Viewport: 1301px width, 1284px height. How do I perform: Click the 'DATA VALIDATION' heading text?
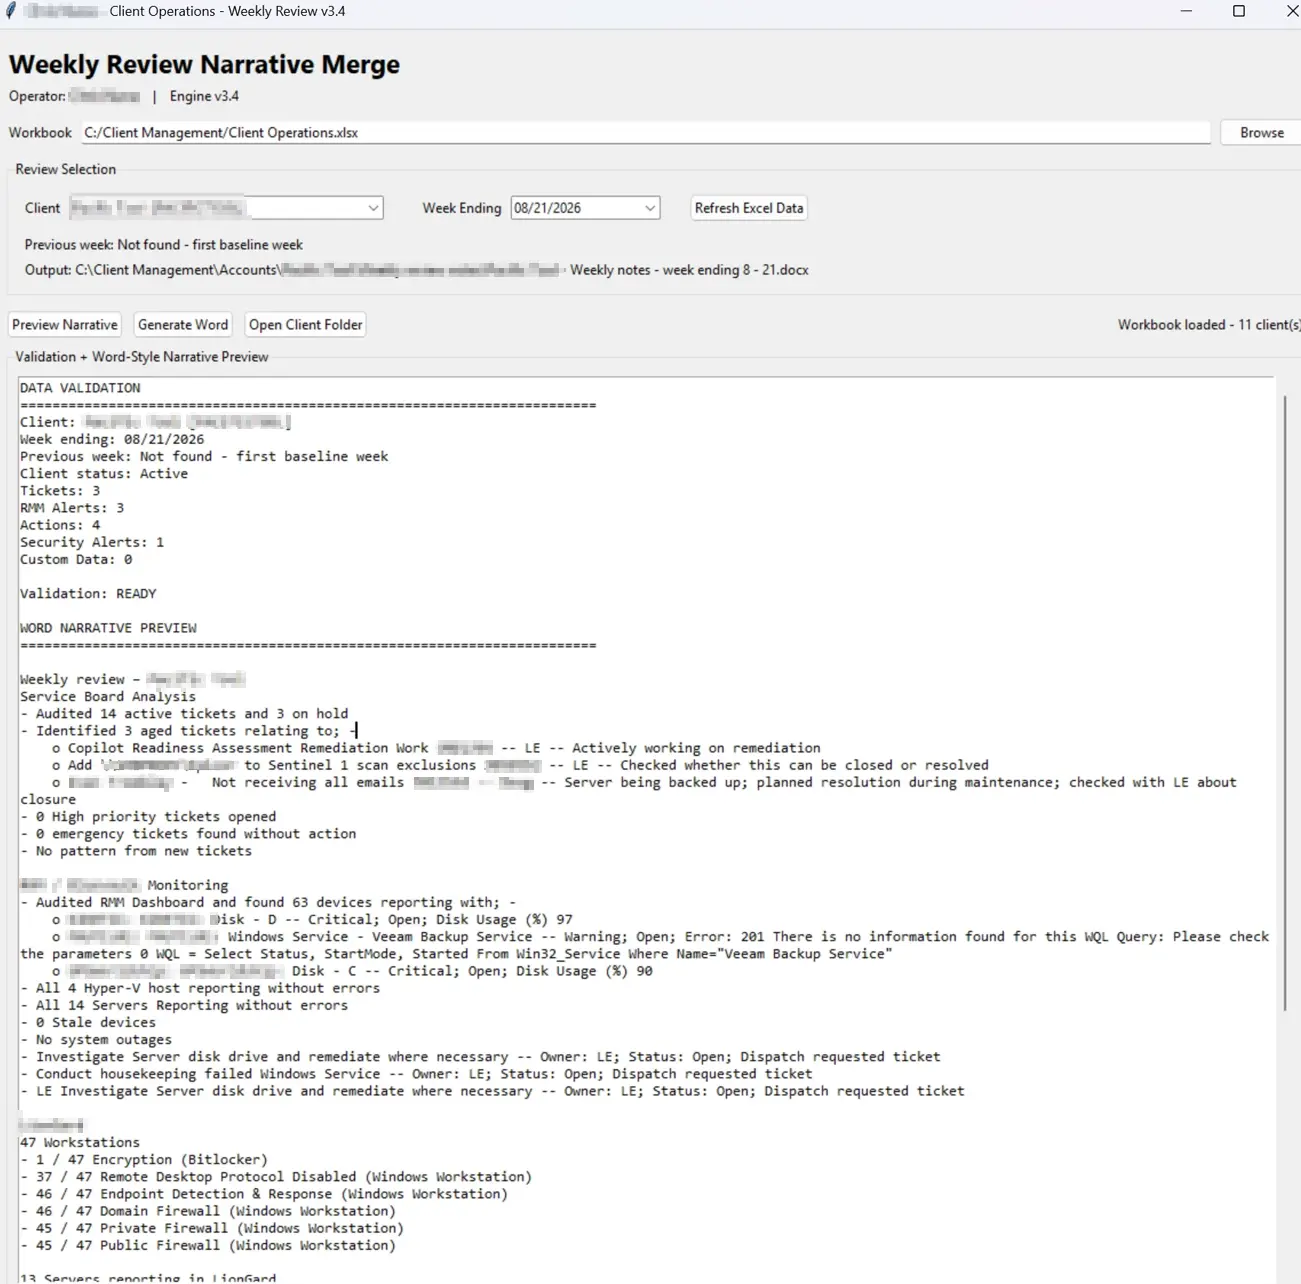[x=80, y=388]
